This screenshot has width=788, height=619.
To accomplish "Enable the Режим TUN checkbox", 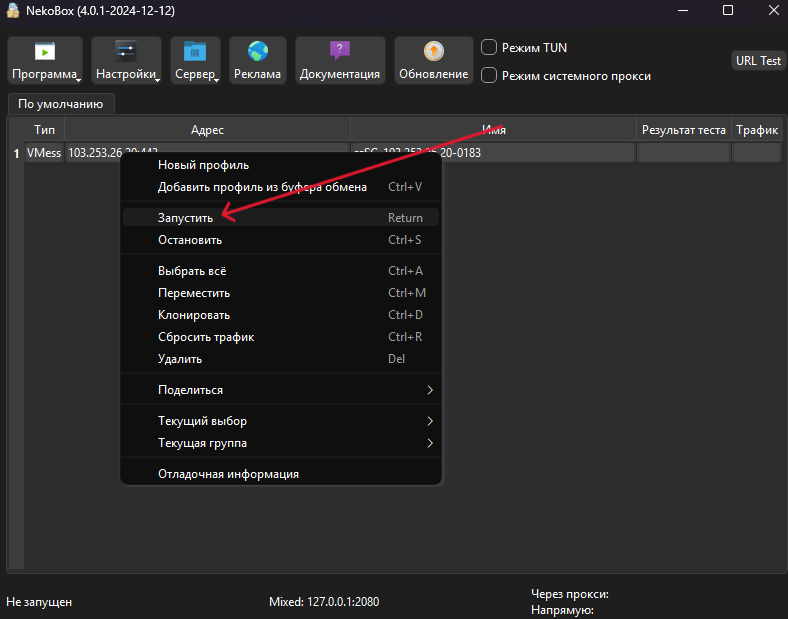I will (488, 48).
